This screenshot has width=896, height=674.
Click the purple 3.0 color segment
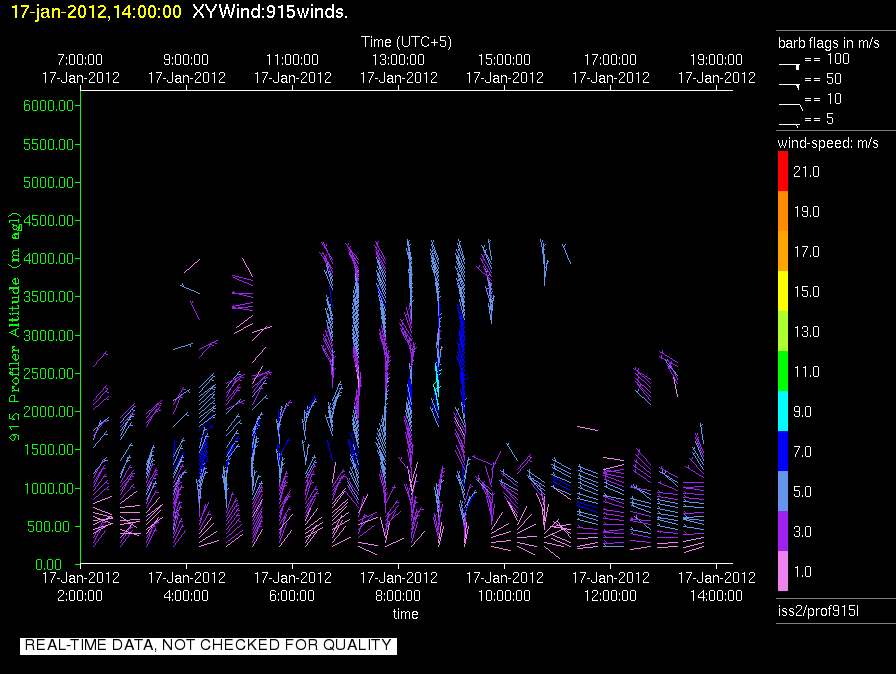tap(783, 531)
